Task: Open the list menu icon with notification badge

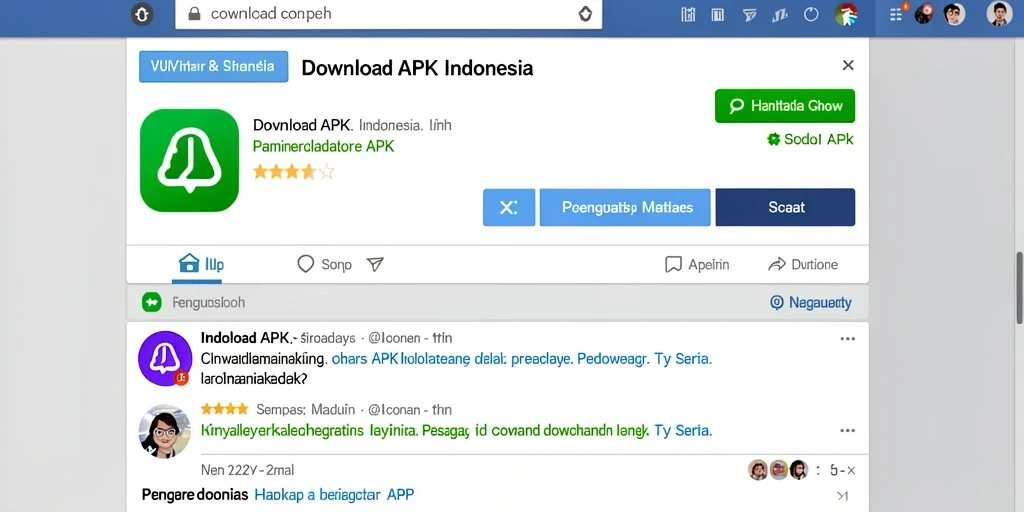Action: (x=897, y=13)
